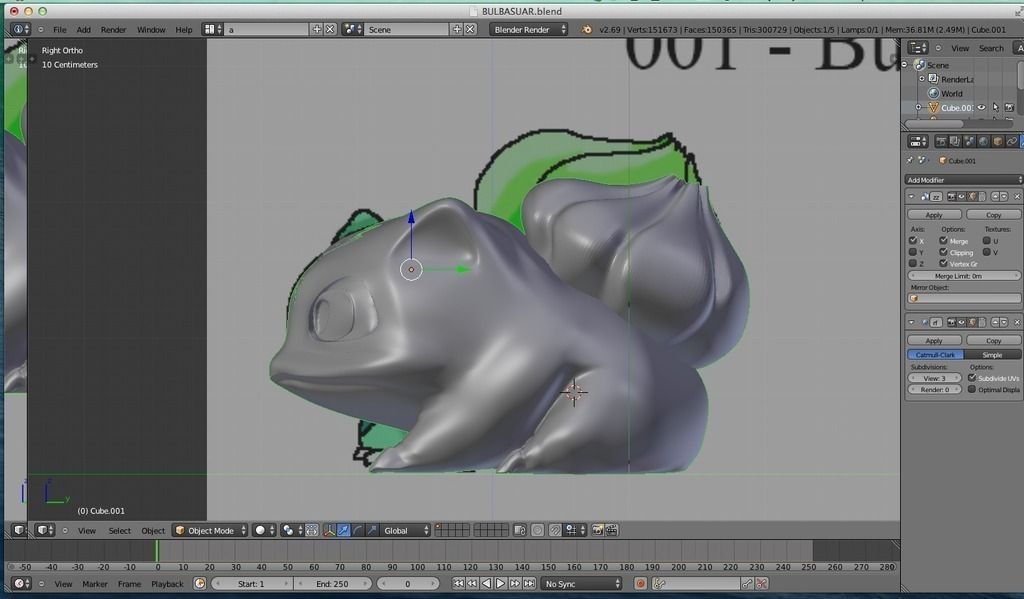Open the 3D View editor type selector
This screenshot has width=1024, height=599.
pyautogui.click(x=45, y=530)
